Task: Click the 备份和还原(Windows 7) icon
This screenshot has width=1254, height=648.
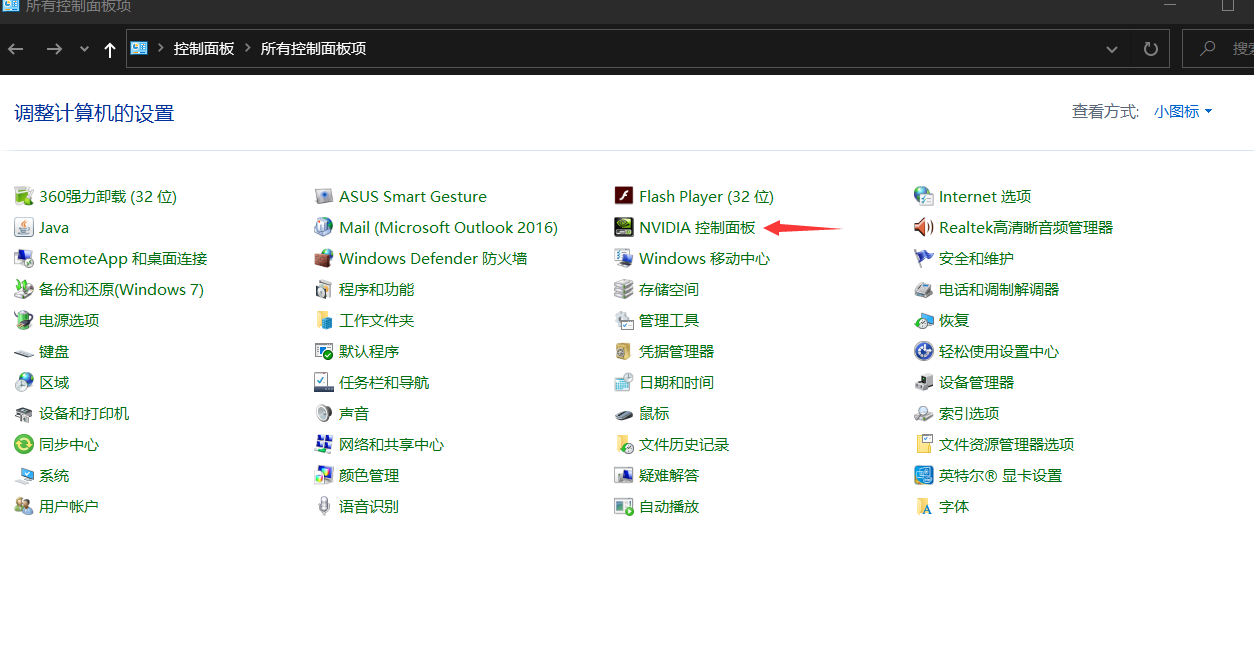Action: coord(24,289)
